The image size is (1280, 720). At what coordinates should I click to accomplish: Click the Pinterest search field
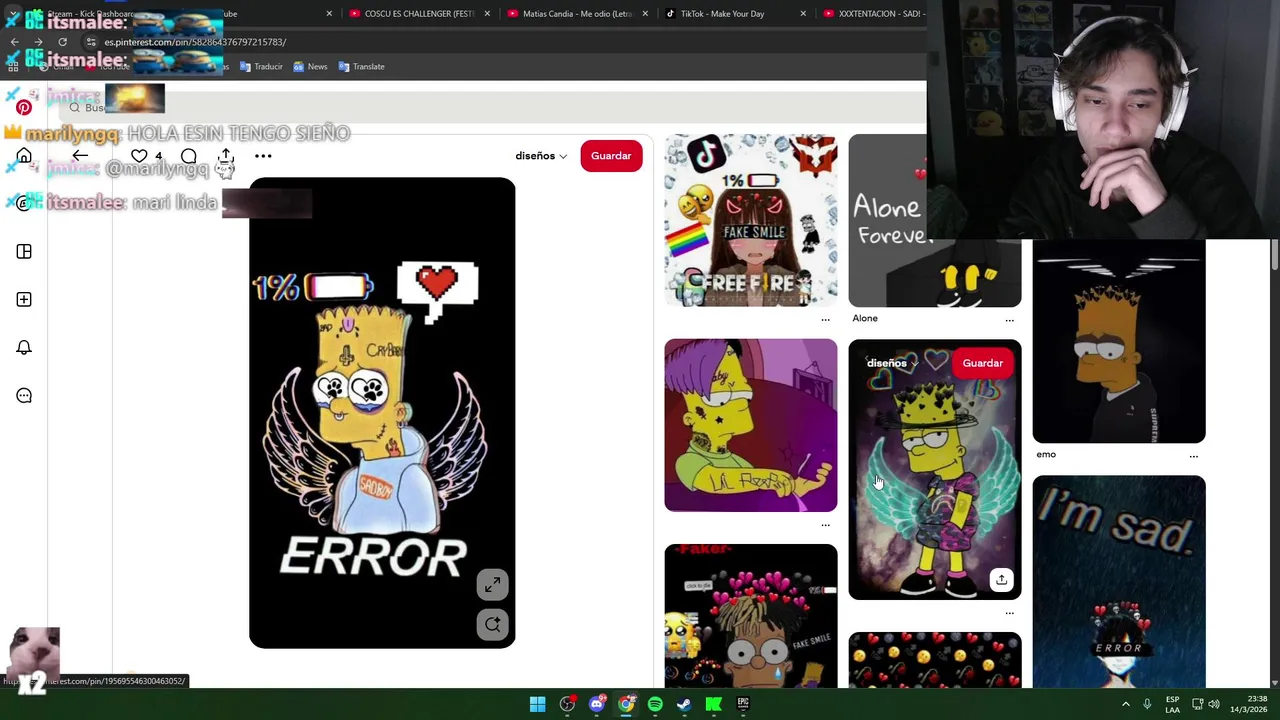point(490,107)
